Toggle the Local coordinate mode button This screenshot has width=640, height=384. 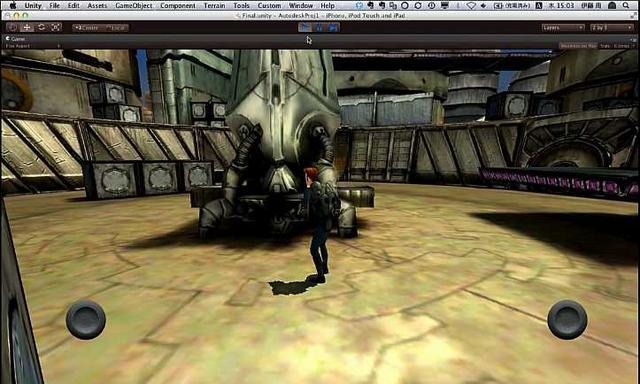pos(116,28)
